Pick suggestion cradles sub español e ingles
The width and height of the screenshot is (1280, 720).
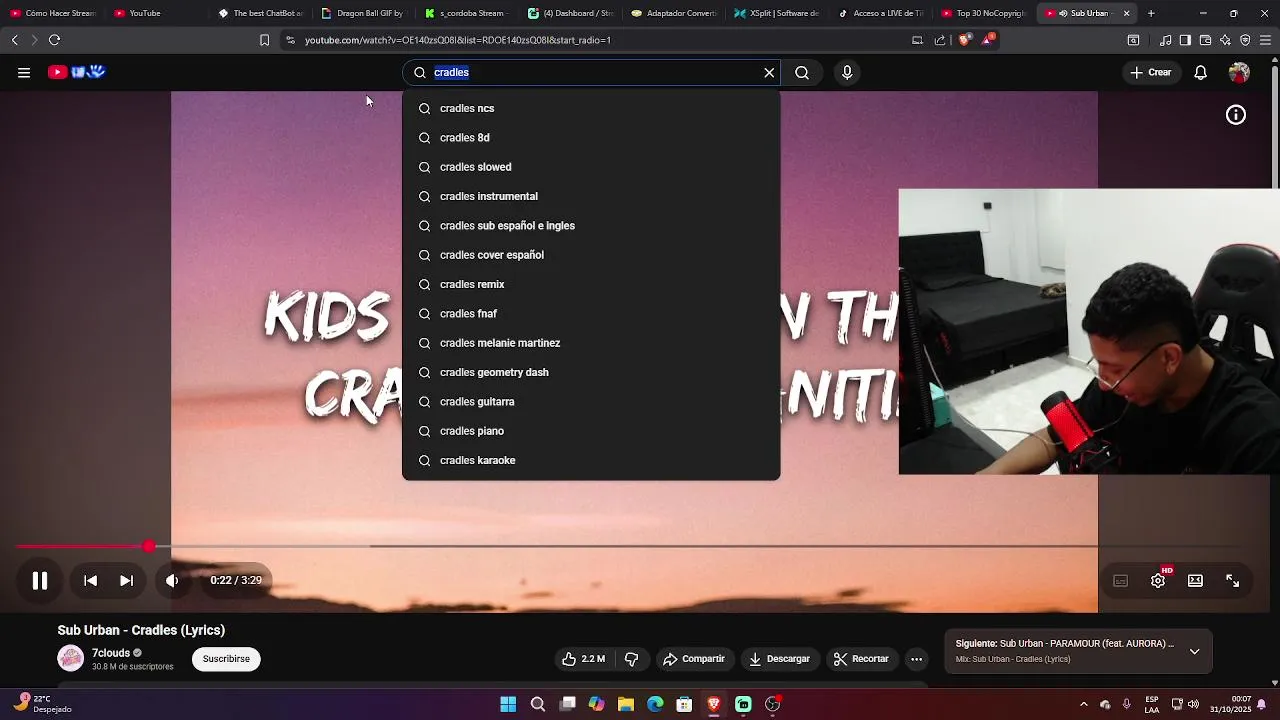[591, 226]
